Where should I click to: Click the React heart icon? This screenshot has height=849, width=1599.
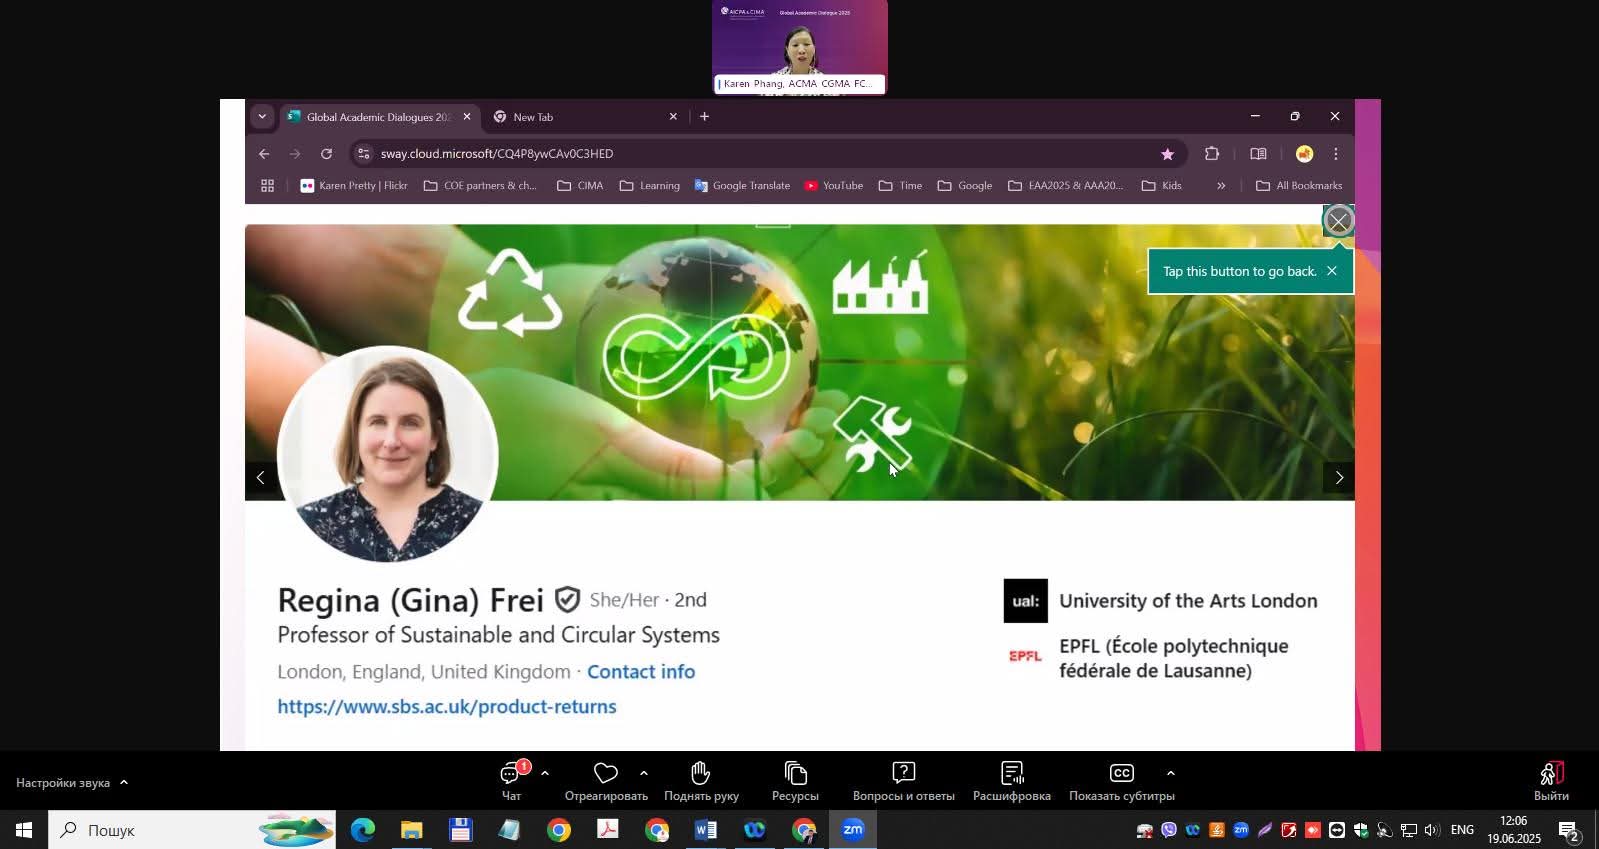[x=605, y=774]
